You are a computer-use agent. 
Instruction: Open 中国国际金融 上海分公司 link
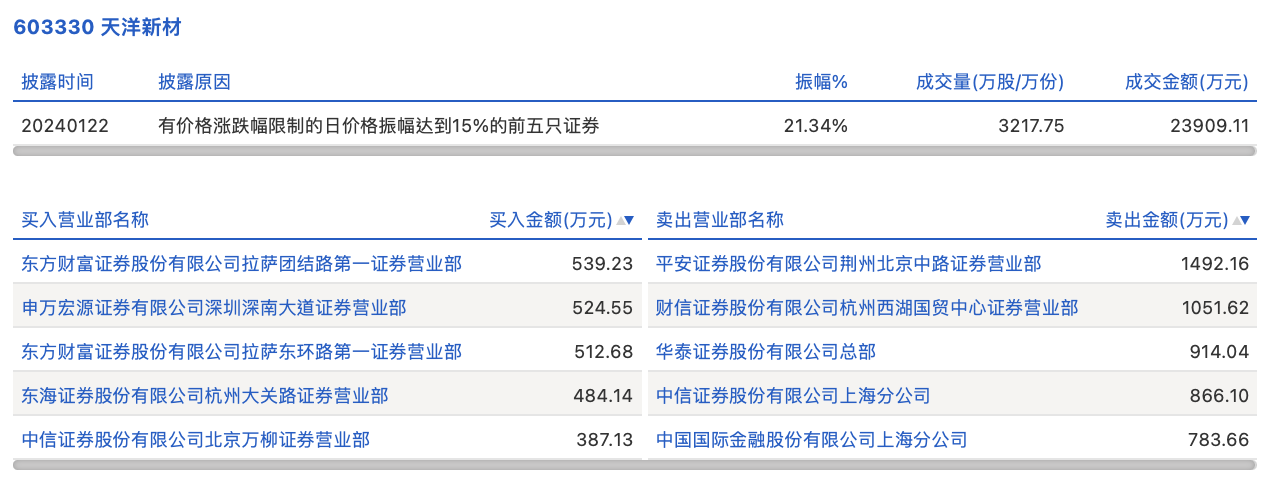[x=812, y=440]
